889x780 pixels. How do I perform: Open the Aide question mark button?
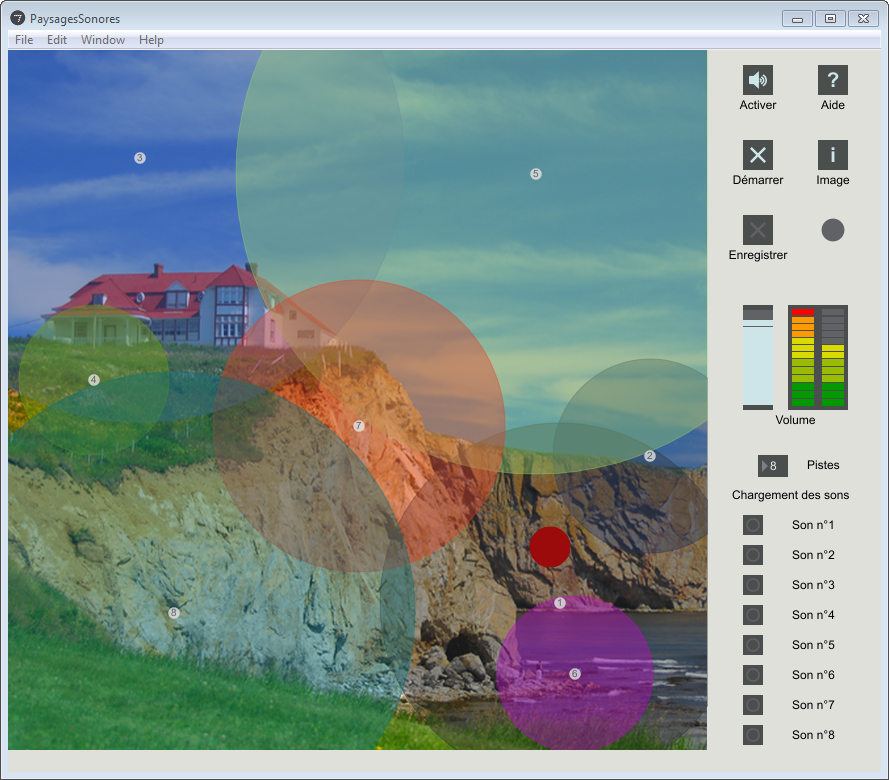click(832, 80)
